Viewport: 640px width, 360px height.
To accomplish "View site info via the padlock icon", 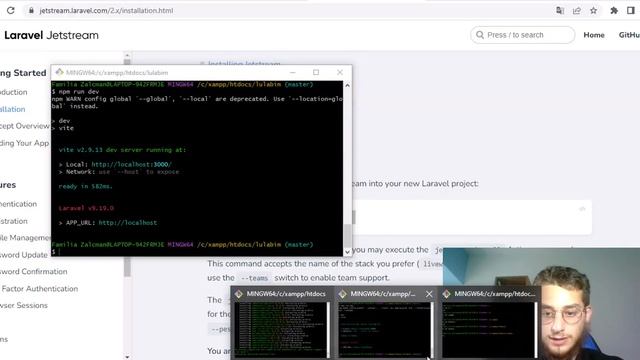I will tap(31, 11).
